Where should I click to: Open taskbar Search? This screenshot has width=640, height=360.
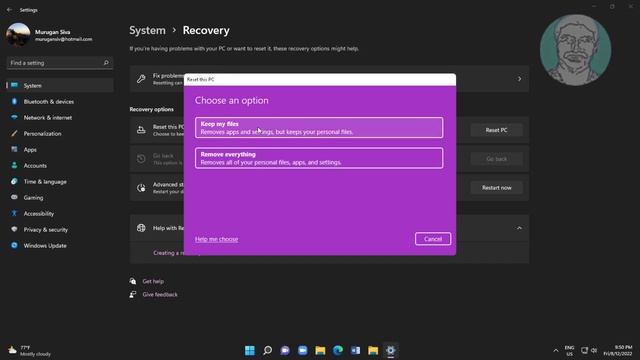click(267, 350)
